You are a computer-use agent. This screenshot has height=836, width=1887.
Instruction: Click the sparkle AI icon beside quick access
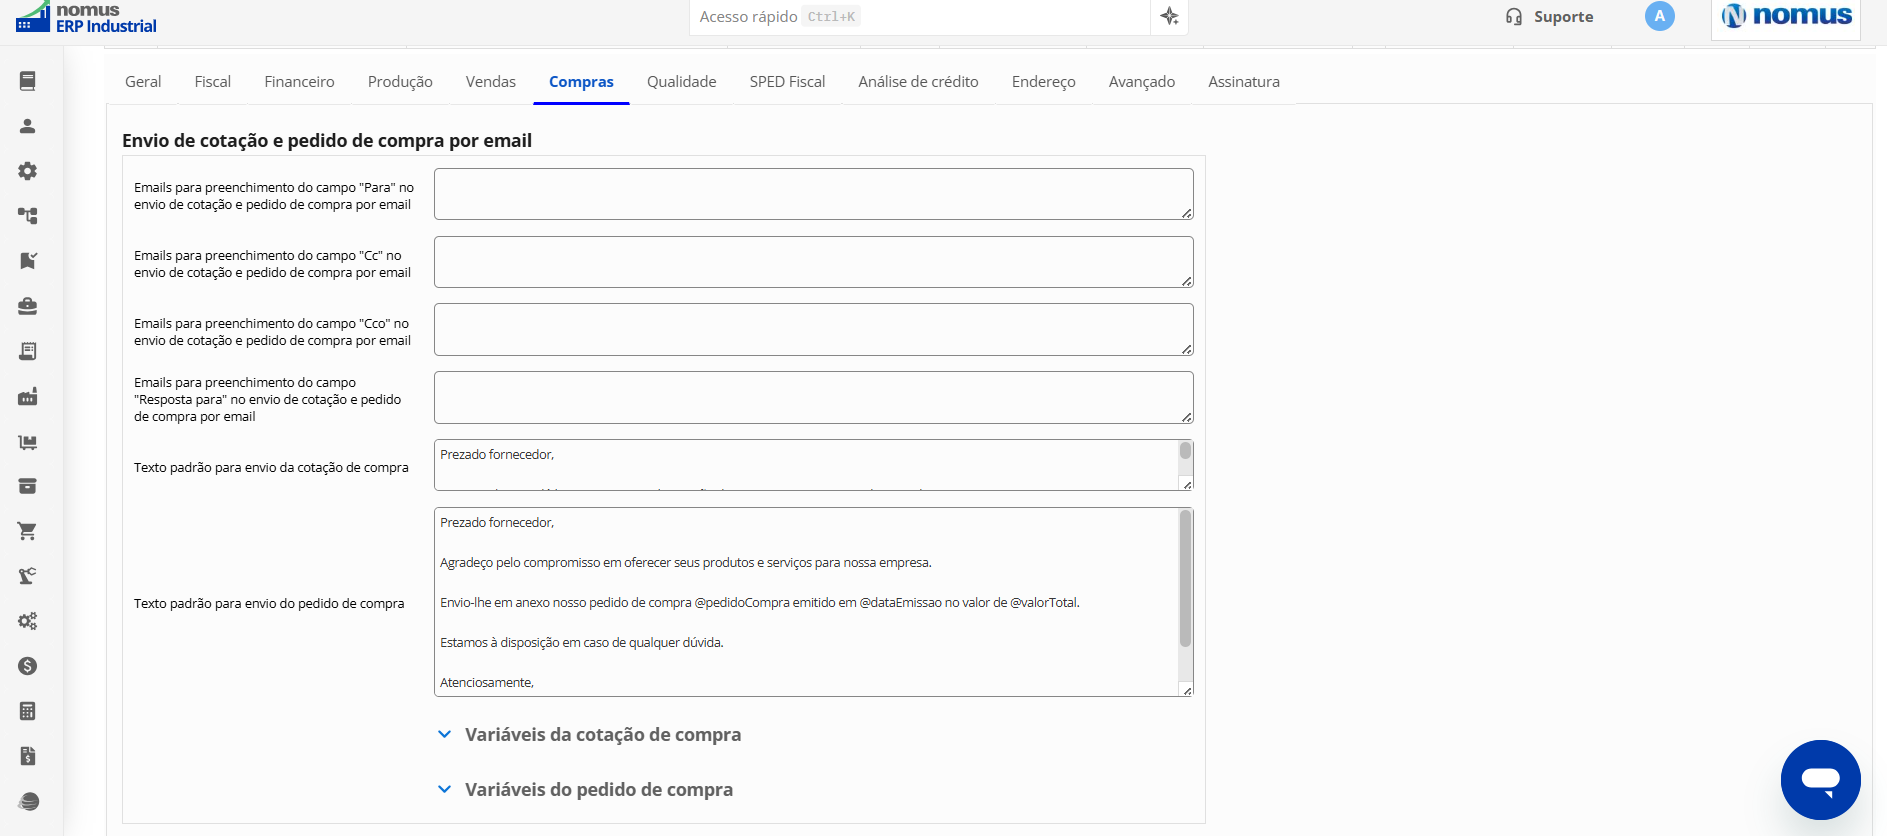(1170, 16)
